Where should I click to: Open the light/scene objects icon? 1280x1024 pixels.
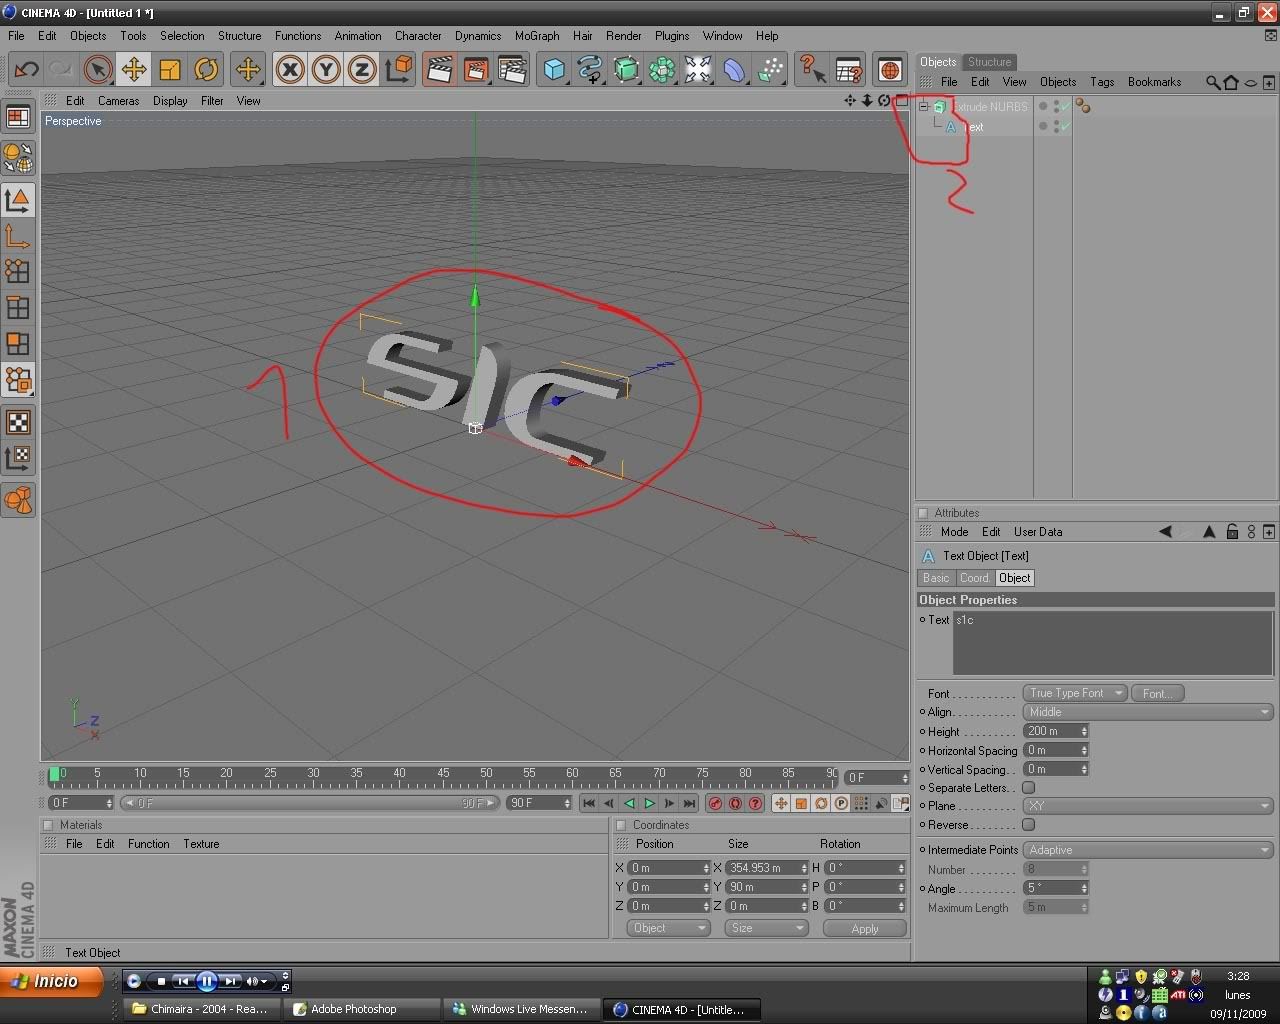(698, 69)
